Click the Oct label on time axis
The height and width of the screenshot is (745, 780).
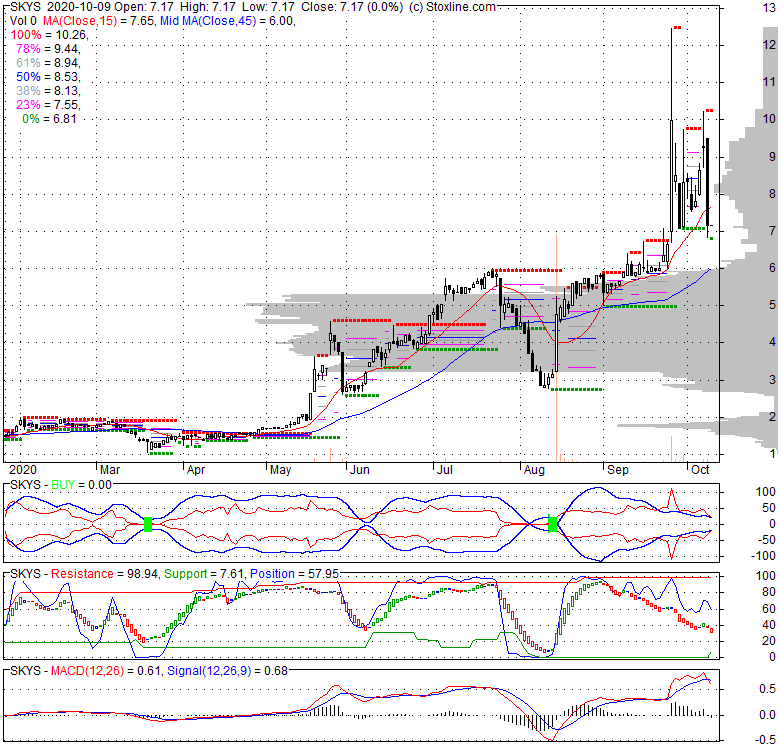click(x=700, y=470)
